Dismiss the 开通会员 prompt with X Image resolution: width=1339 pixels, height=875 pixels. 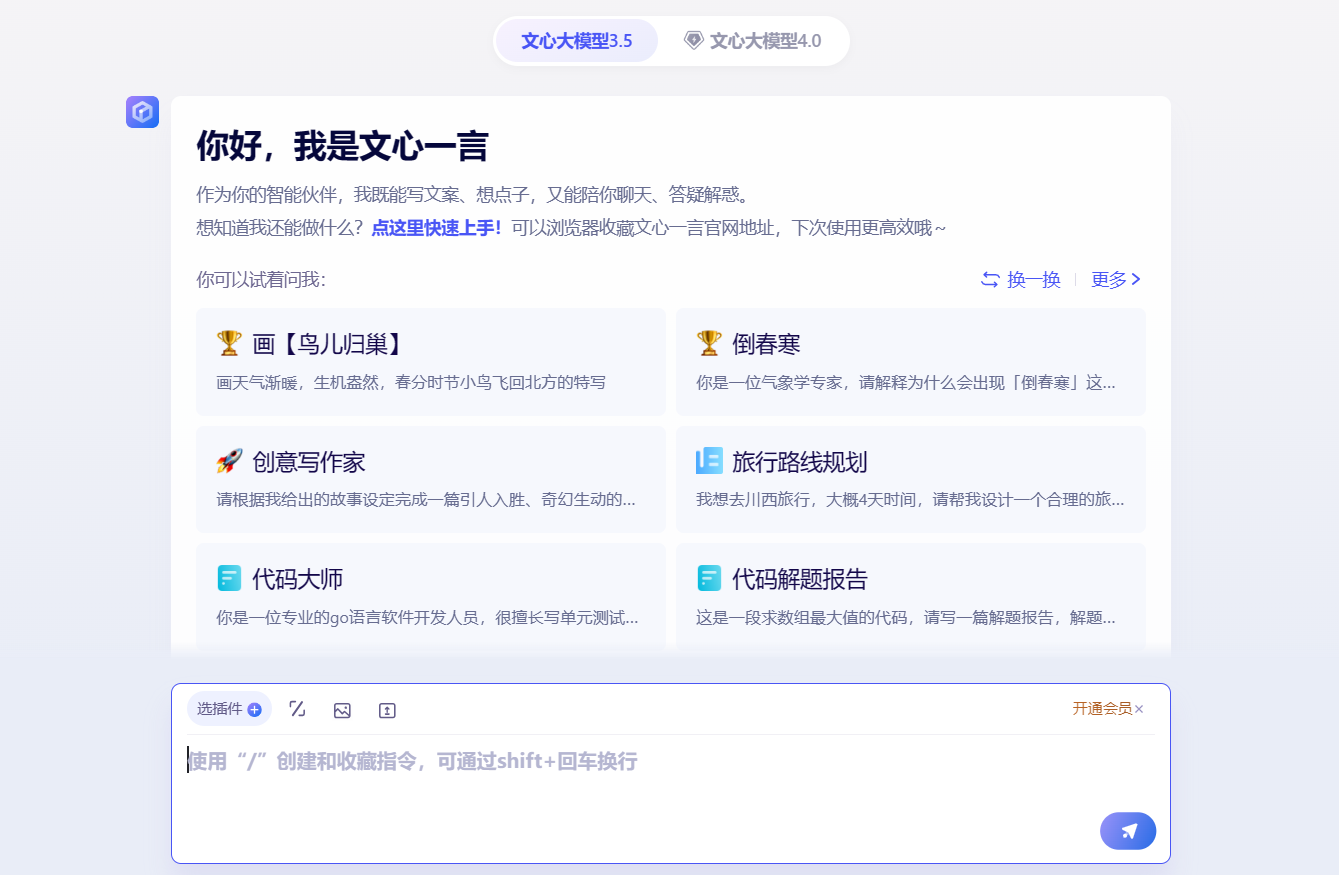click(x=1139, y=709)
